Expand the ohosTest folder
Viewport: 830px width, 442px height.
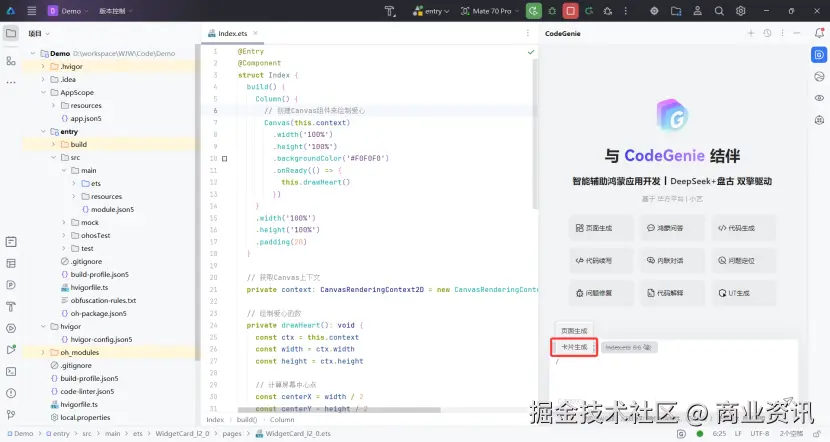(x=64, y=235)
